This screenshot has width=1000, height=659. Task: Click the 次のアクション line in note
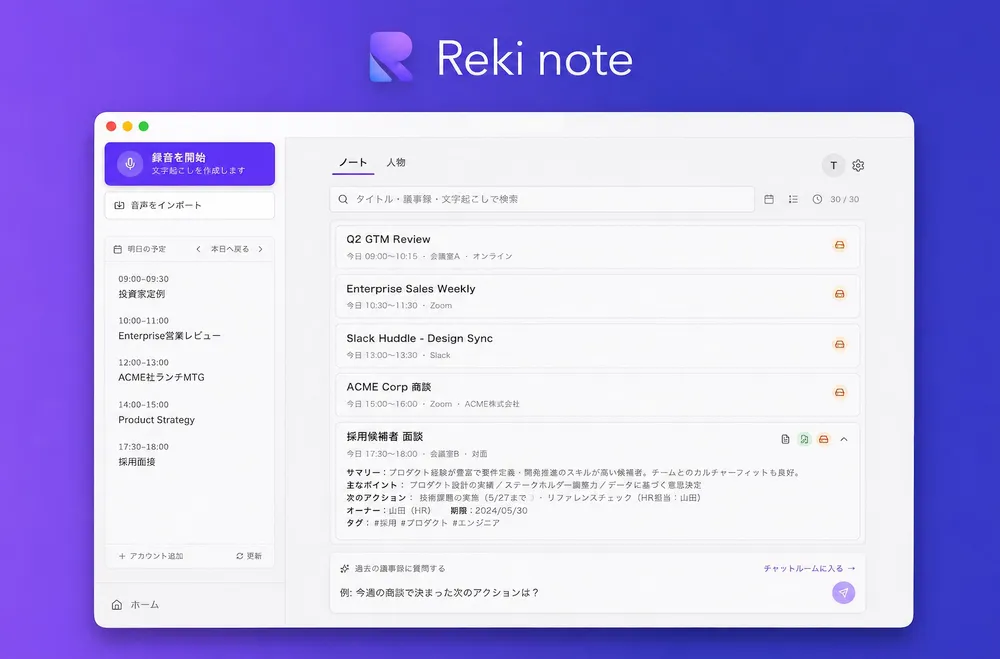524,498
